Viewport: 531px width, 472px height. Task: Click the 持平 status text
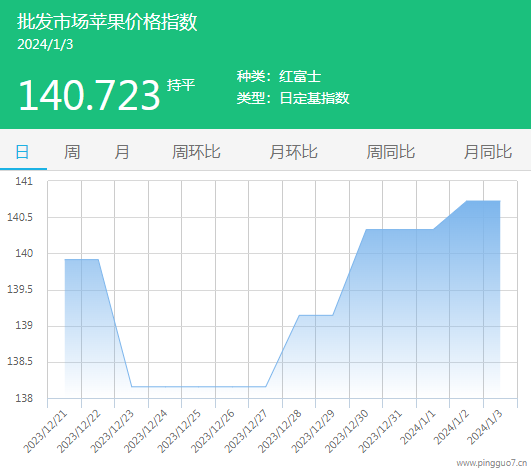pyautogui.click(x=181, y=85)
